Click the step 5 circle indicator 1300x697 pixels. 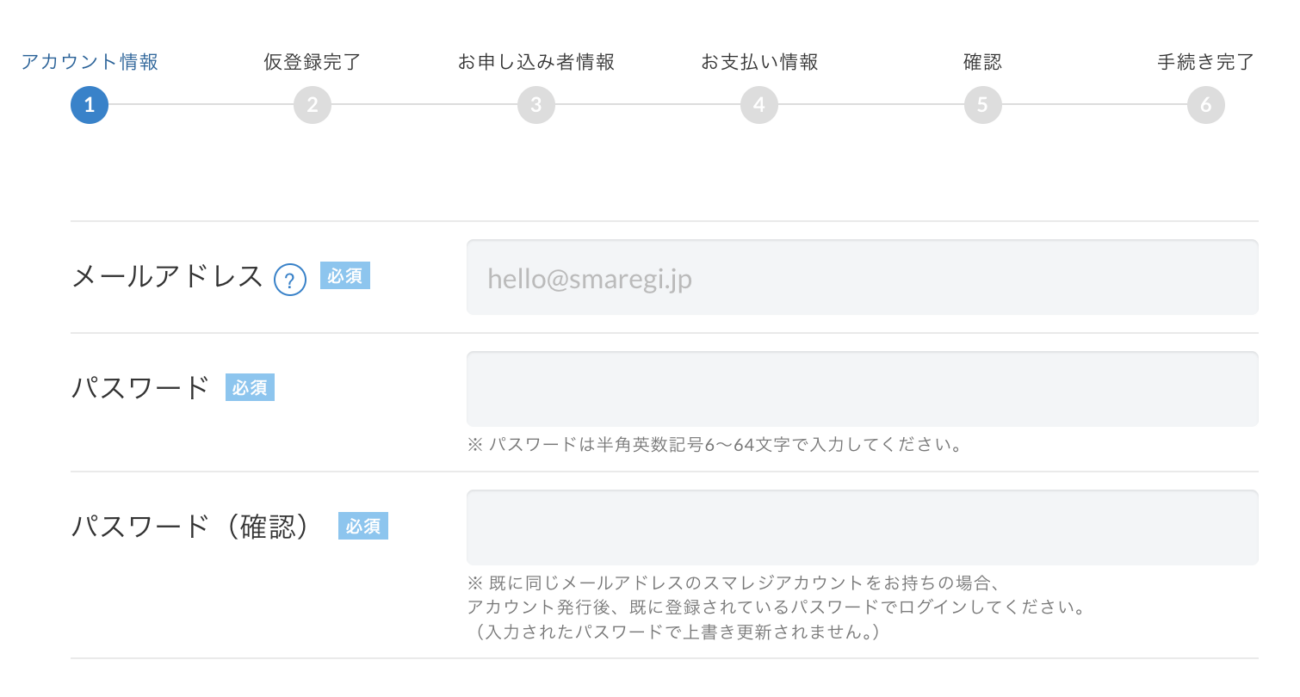click(x=982, y=105)
